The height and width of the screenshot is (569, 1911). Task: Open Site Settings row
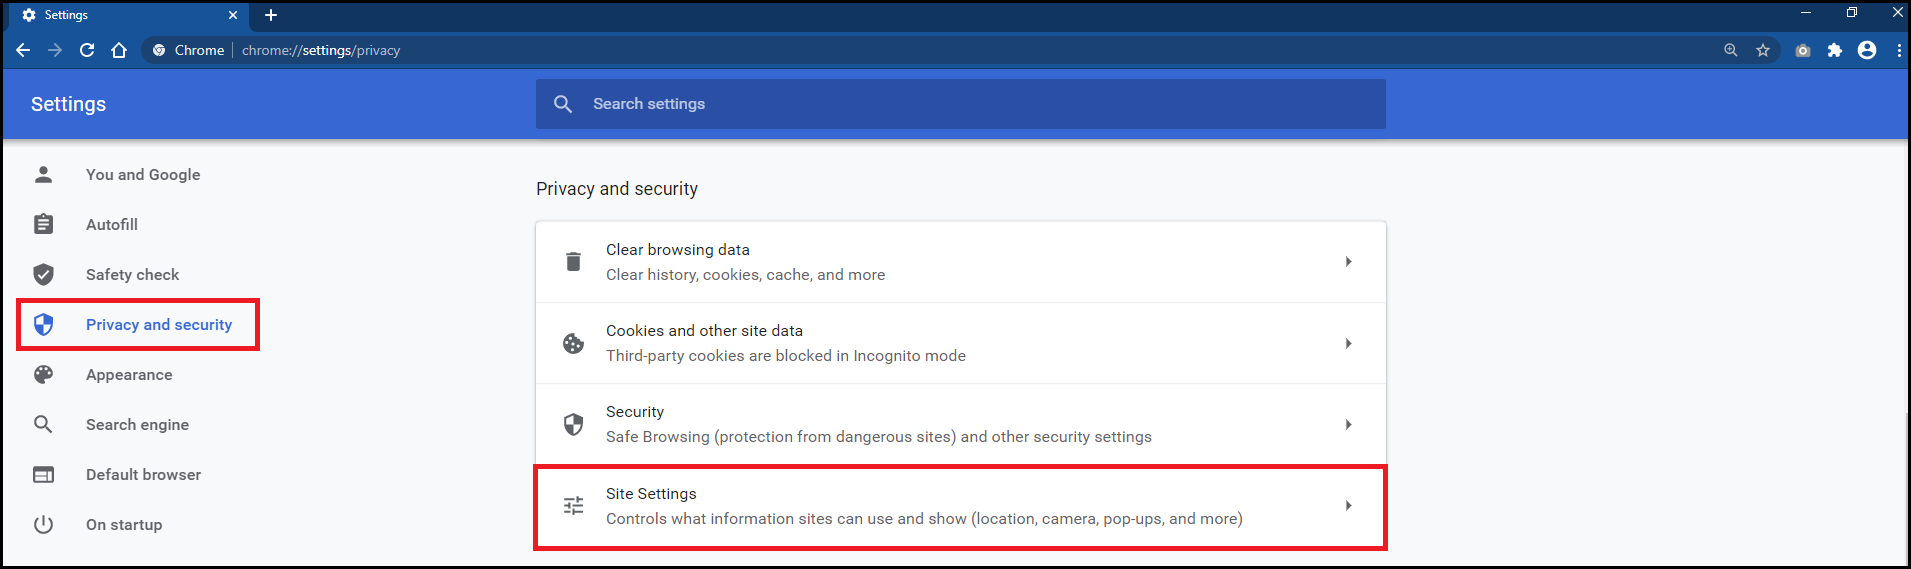tap(960, 506)
